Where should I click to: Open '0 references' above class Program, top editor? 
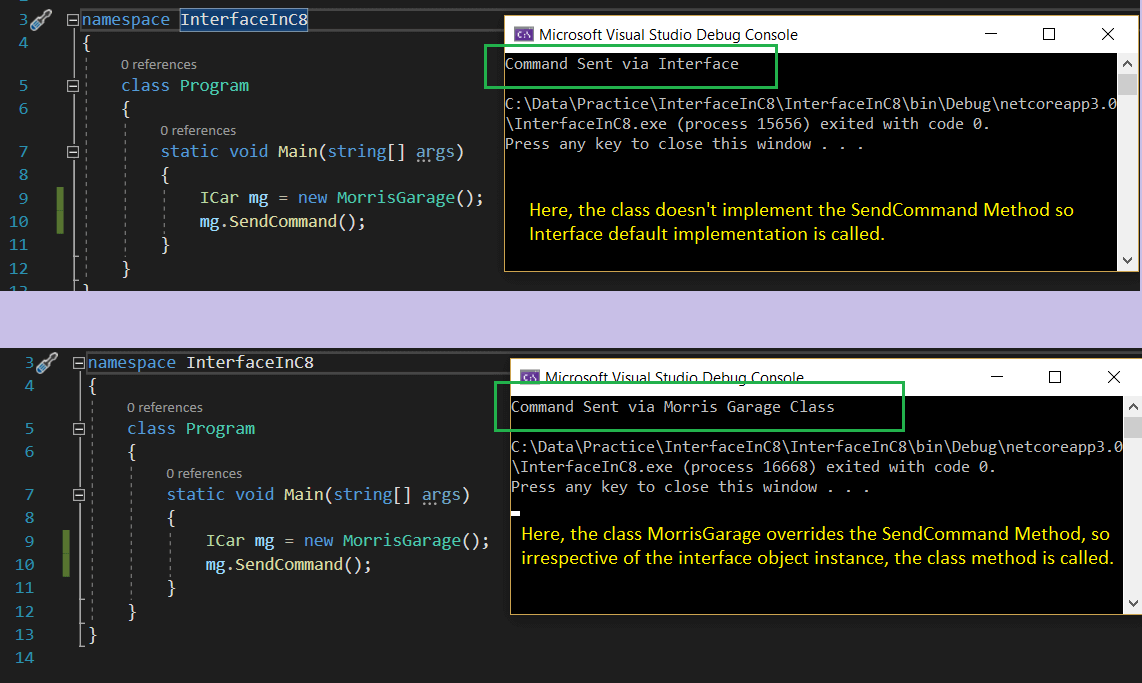(x=159, y=65)
